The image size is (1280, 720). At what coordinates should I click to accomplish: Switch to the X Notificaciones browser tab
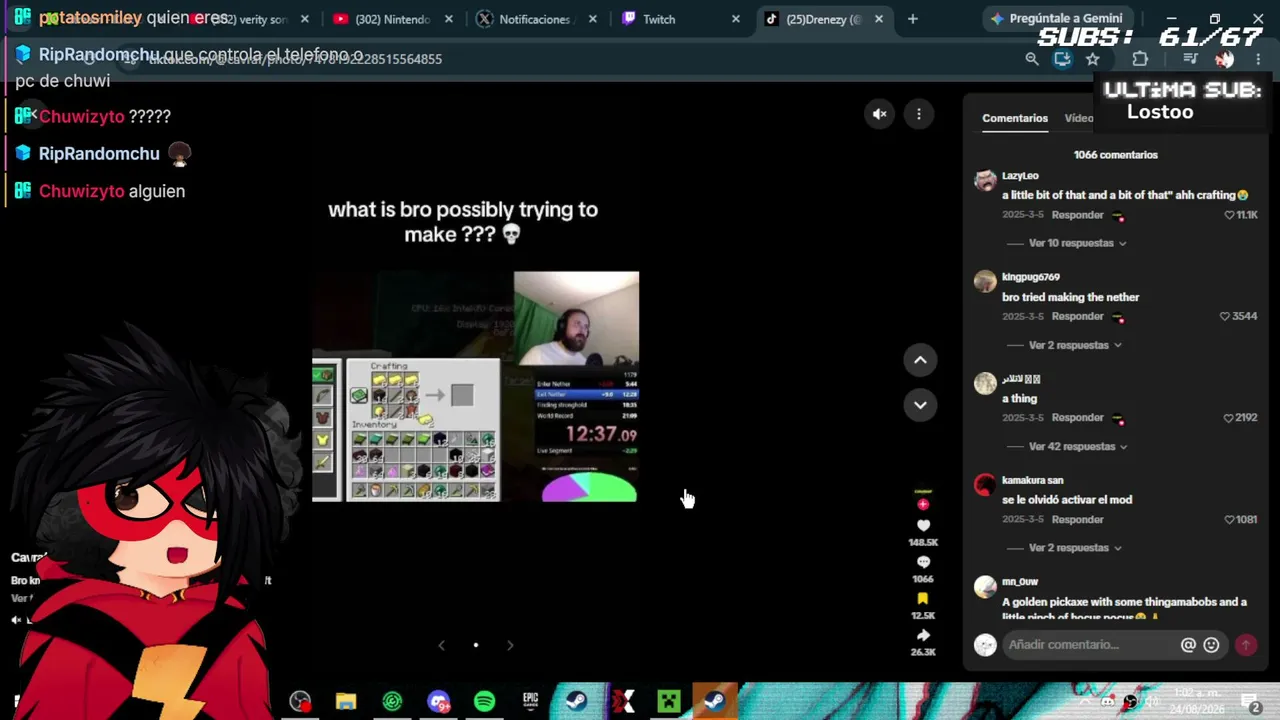(x=533, y=19)
